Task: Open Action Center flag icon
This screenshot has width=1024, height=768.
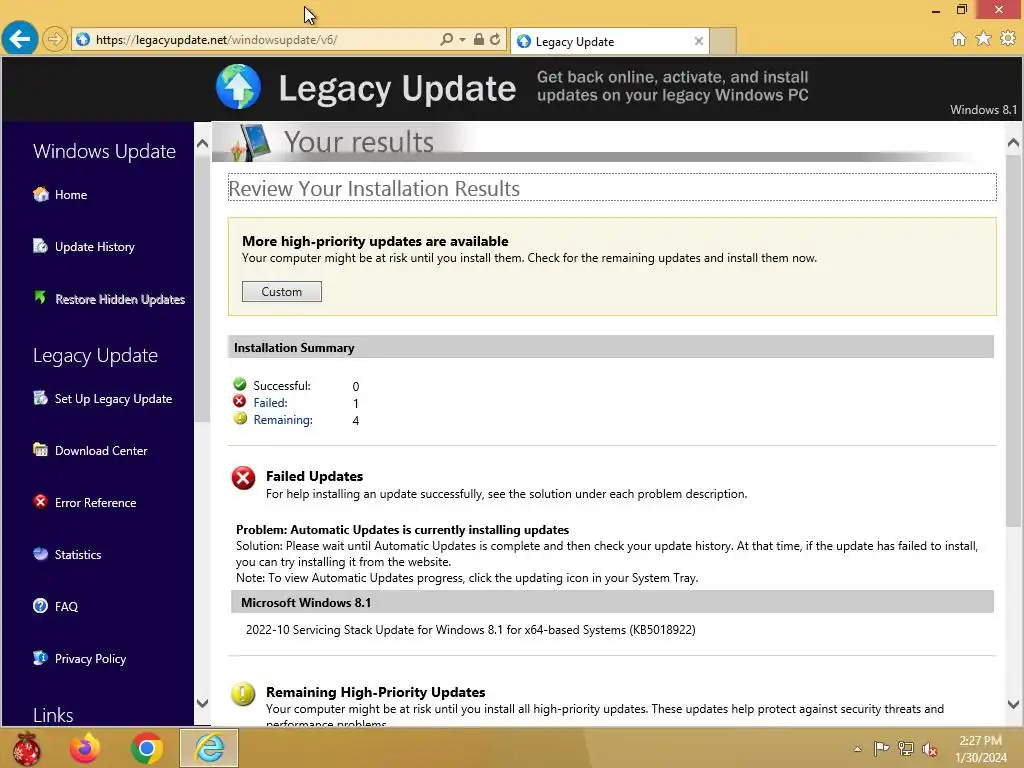Action: pyautogui.click(x=881, y=749)
